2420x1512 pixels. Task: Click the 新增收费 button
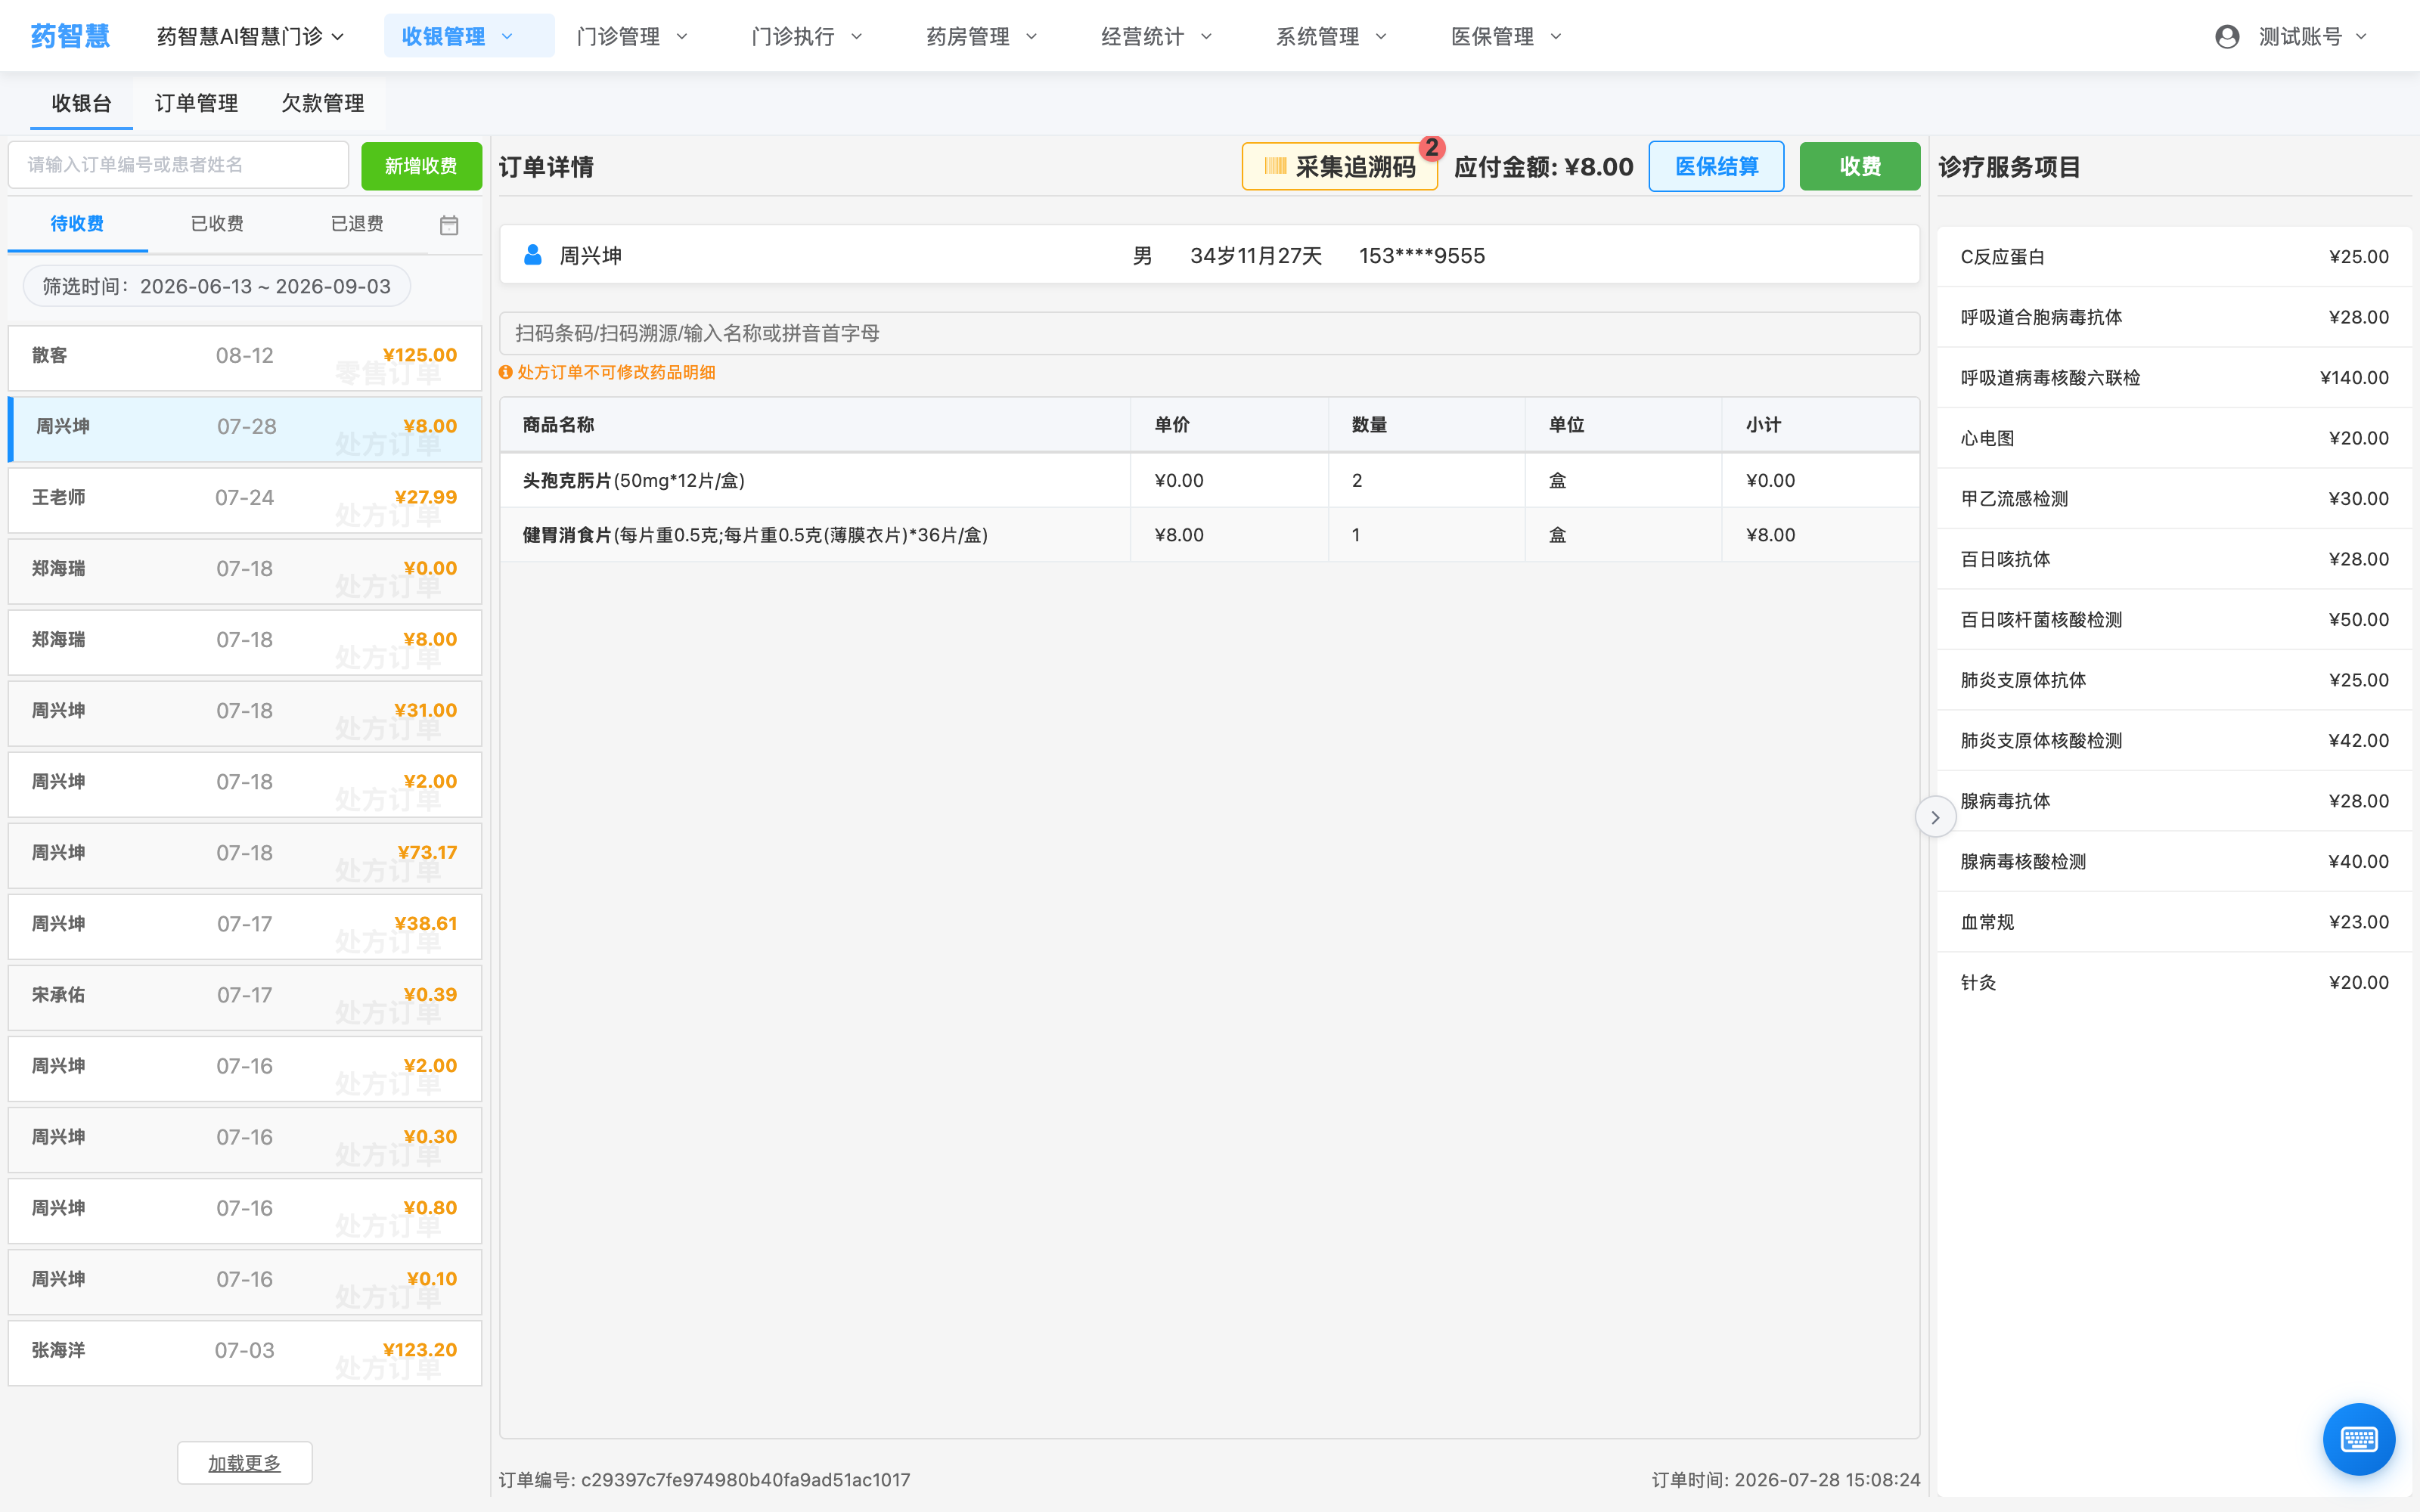click(x=421, y=165)
